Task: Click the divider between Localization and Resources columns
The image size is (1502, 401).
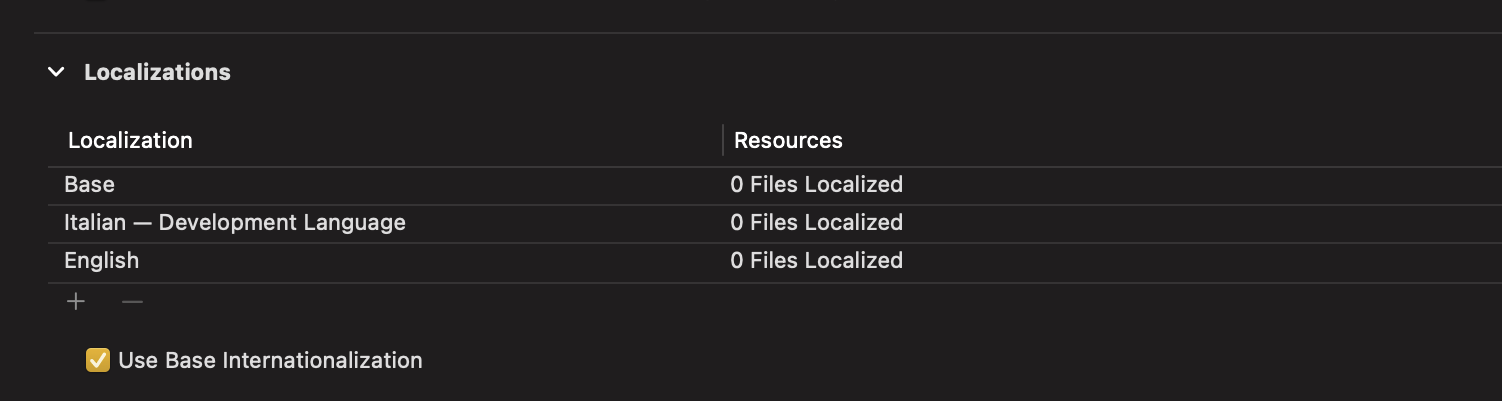Action: coord(722,141)
